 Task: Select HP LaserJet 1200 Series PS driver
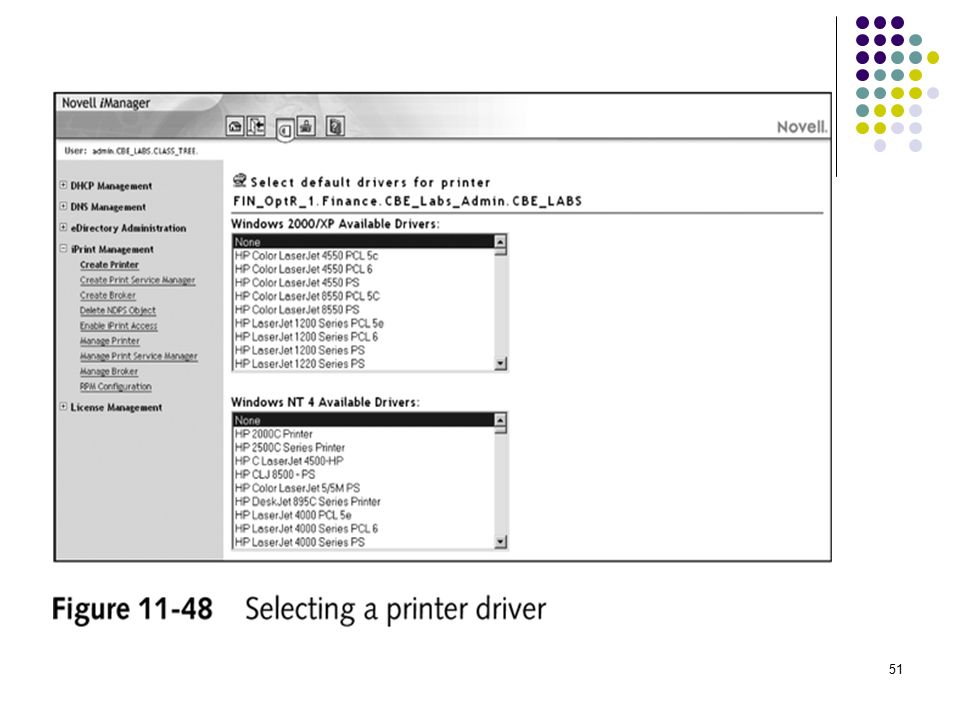364,350
